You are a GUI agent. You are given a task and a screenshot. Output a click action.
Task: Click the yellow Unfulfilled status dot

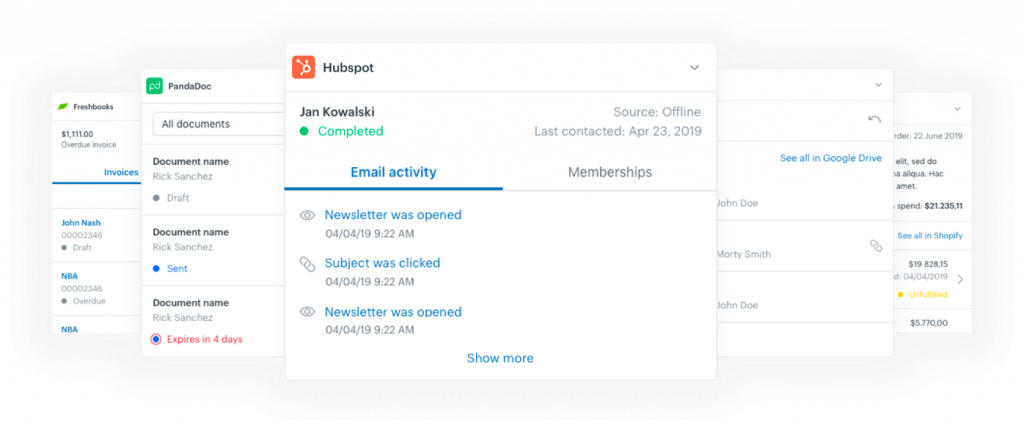coord(901,295)
